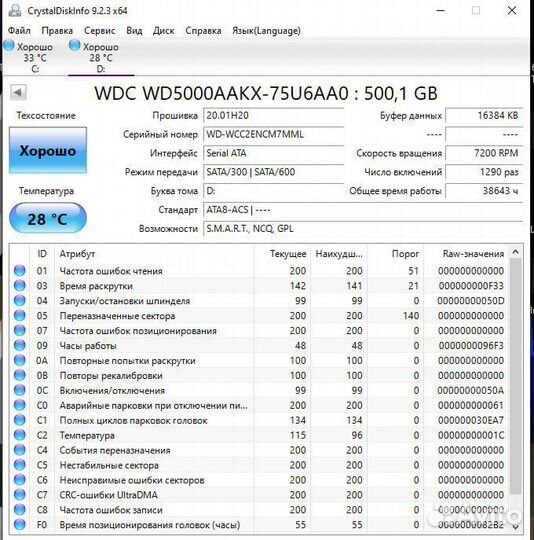Image resolution: width=534 pixels, height=540 pixels.
Task: Click status orb for Частота ошибок чтения
Action: tap(20, 271)
